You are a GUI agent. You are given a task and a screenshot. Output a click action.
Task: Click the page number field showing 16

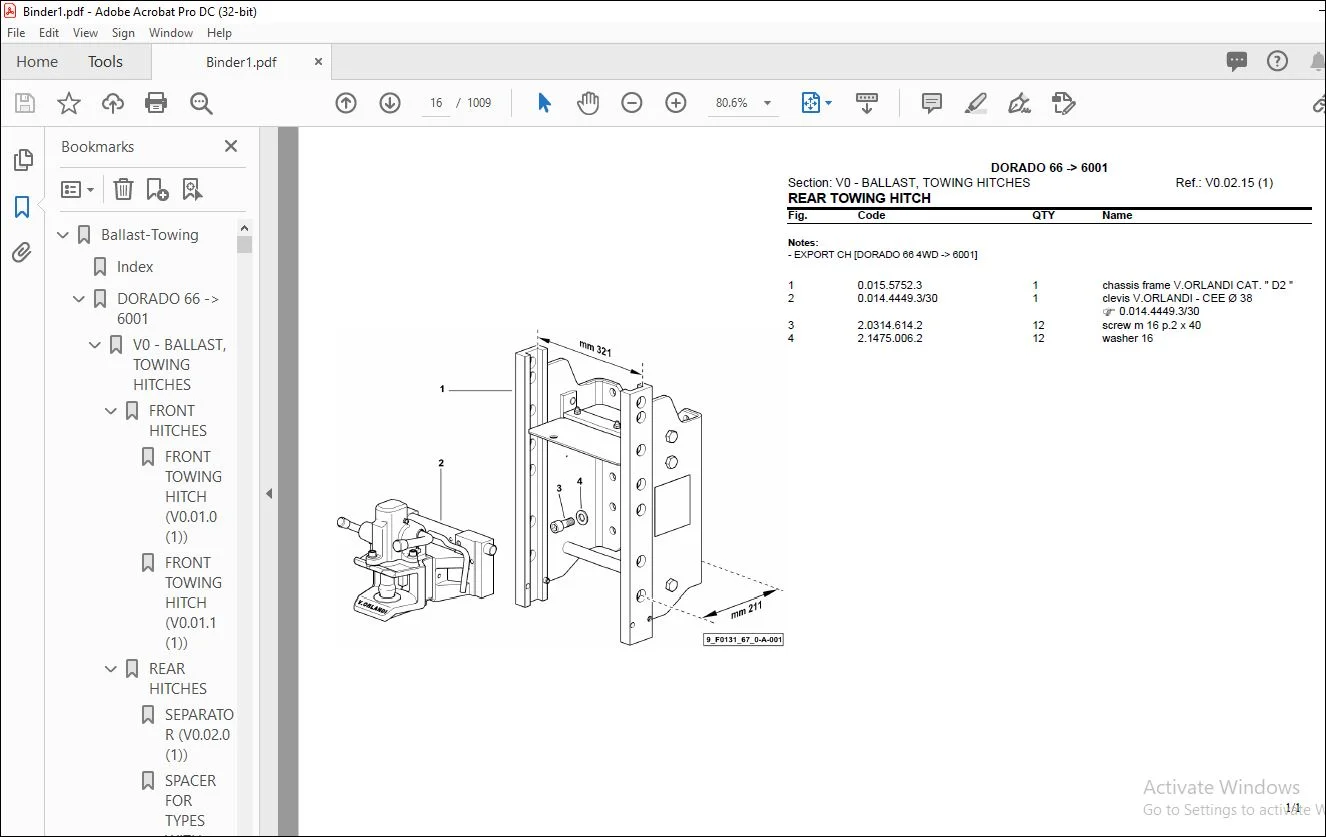(x=436, y=103)
